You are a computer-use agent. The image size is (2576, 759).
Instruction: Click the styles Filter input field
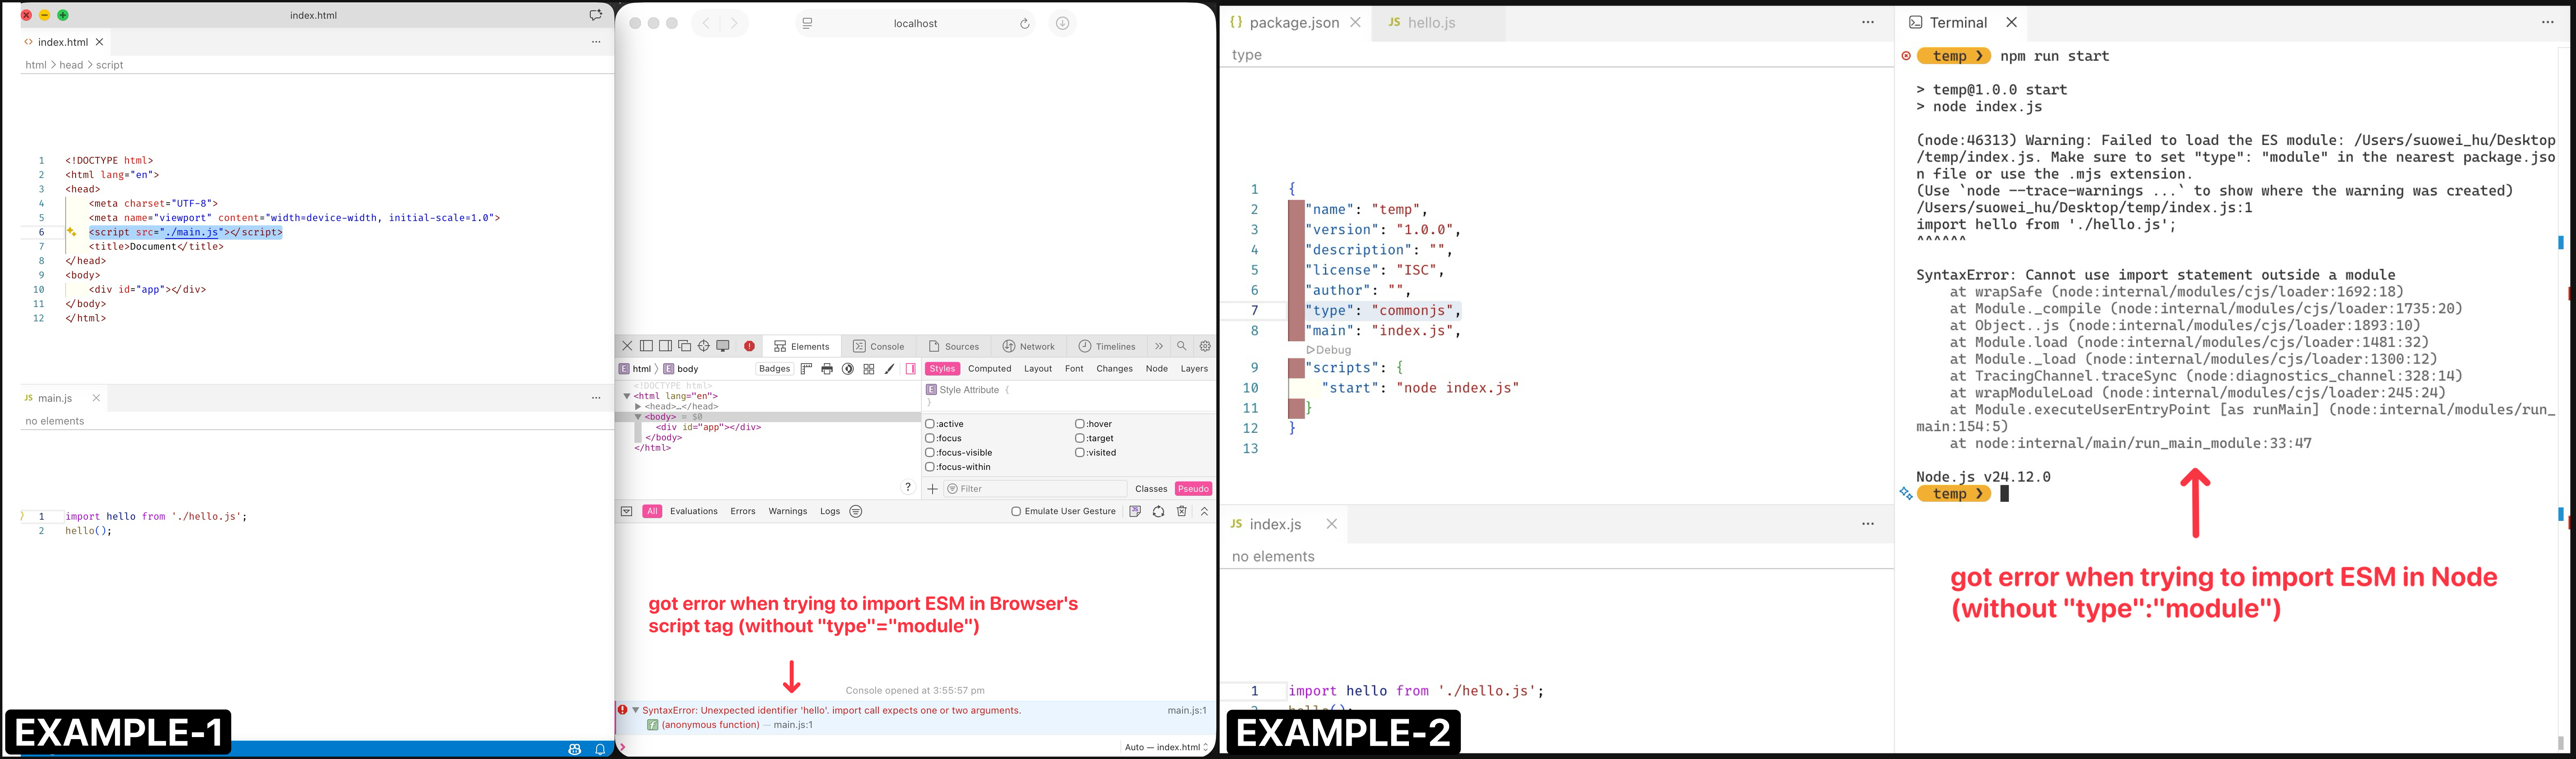click(x=1035, y=489)
